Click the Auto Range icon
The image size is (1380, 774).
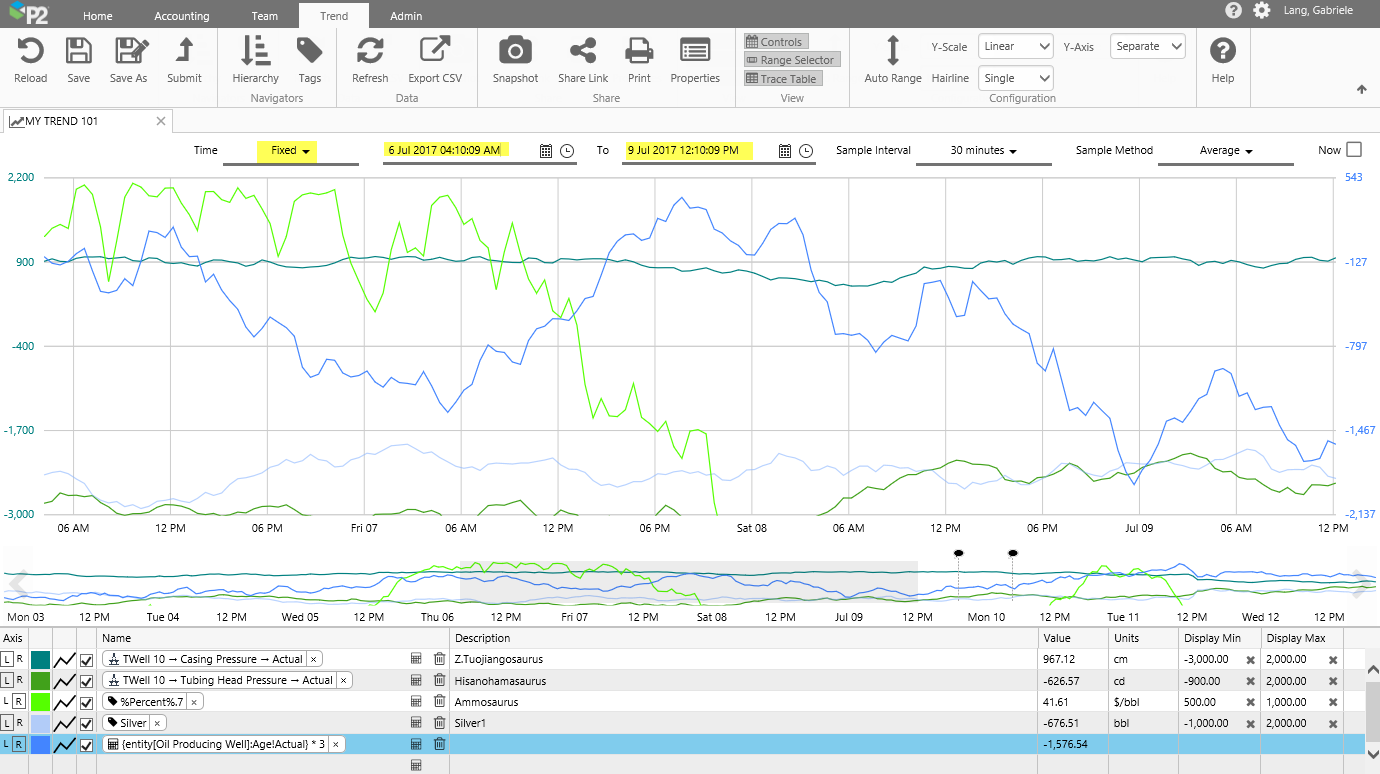click(893, 52)
